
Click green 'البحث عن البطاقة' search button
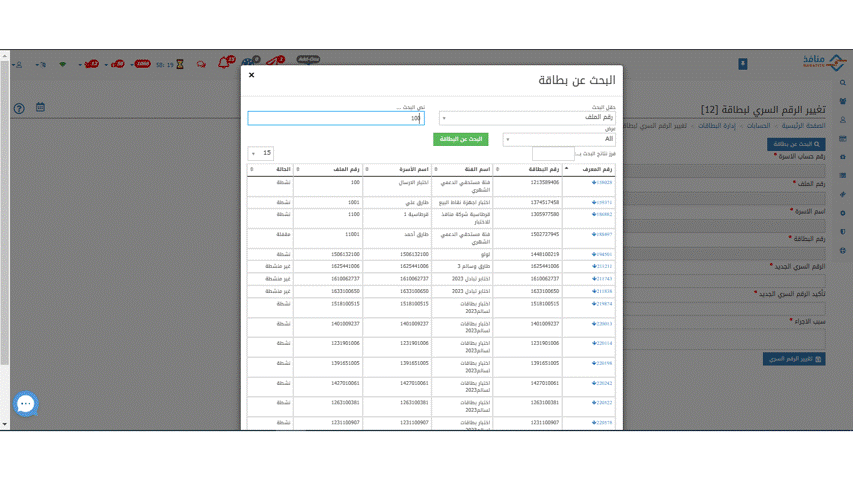460,139
